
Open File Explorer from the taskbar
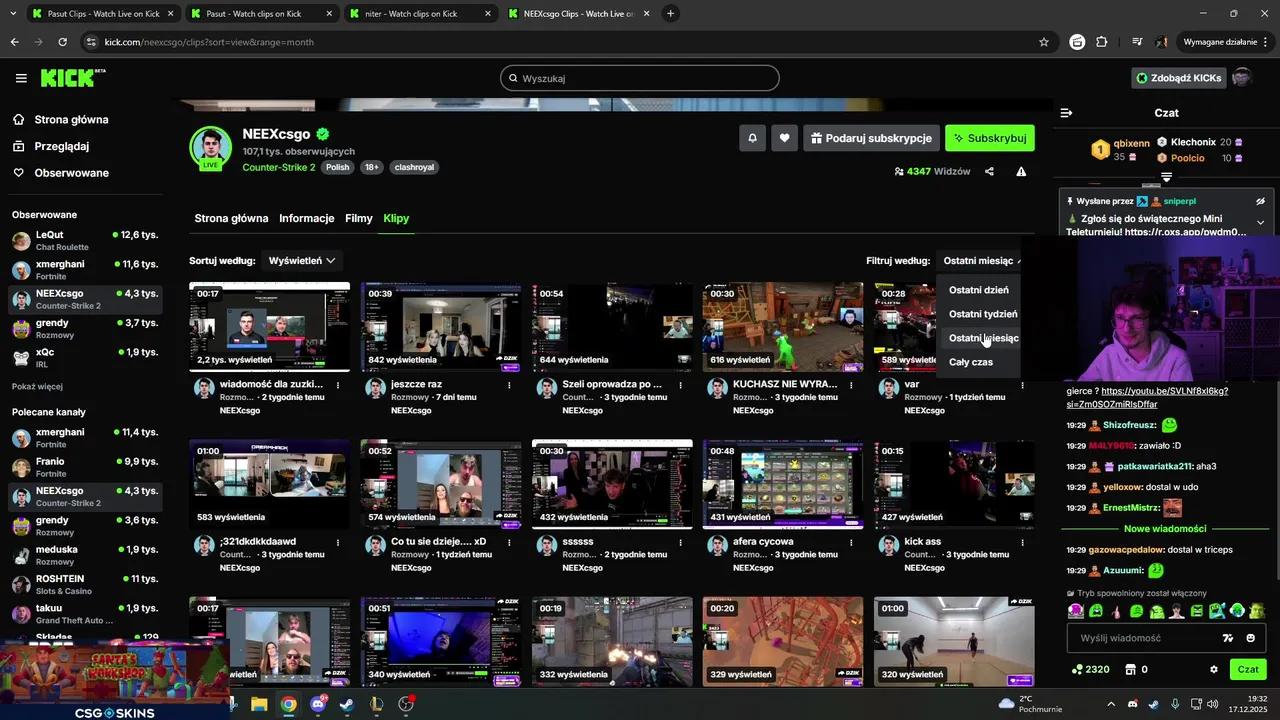click(x=259, y=704)
